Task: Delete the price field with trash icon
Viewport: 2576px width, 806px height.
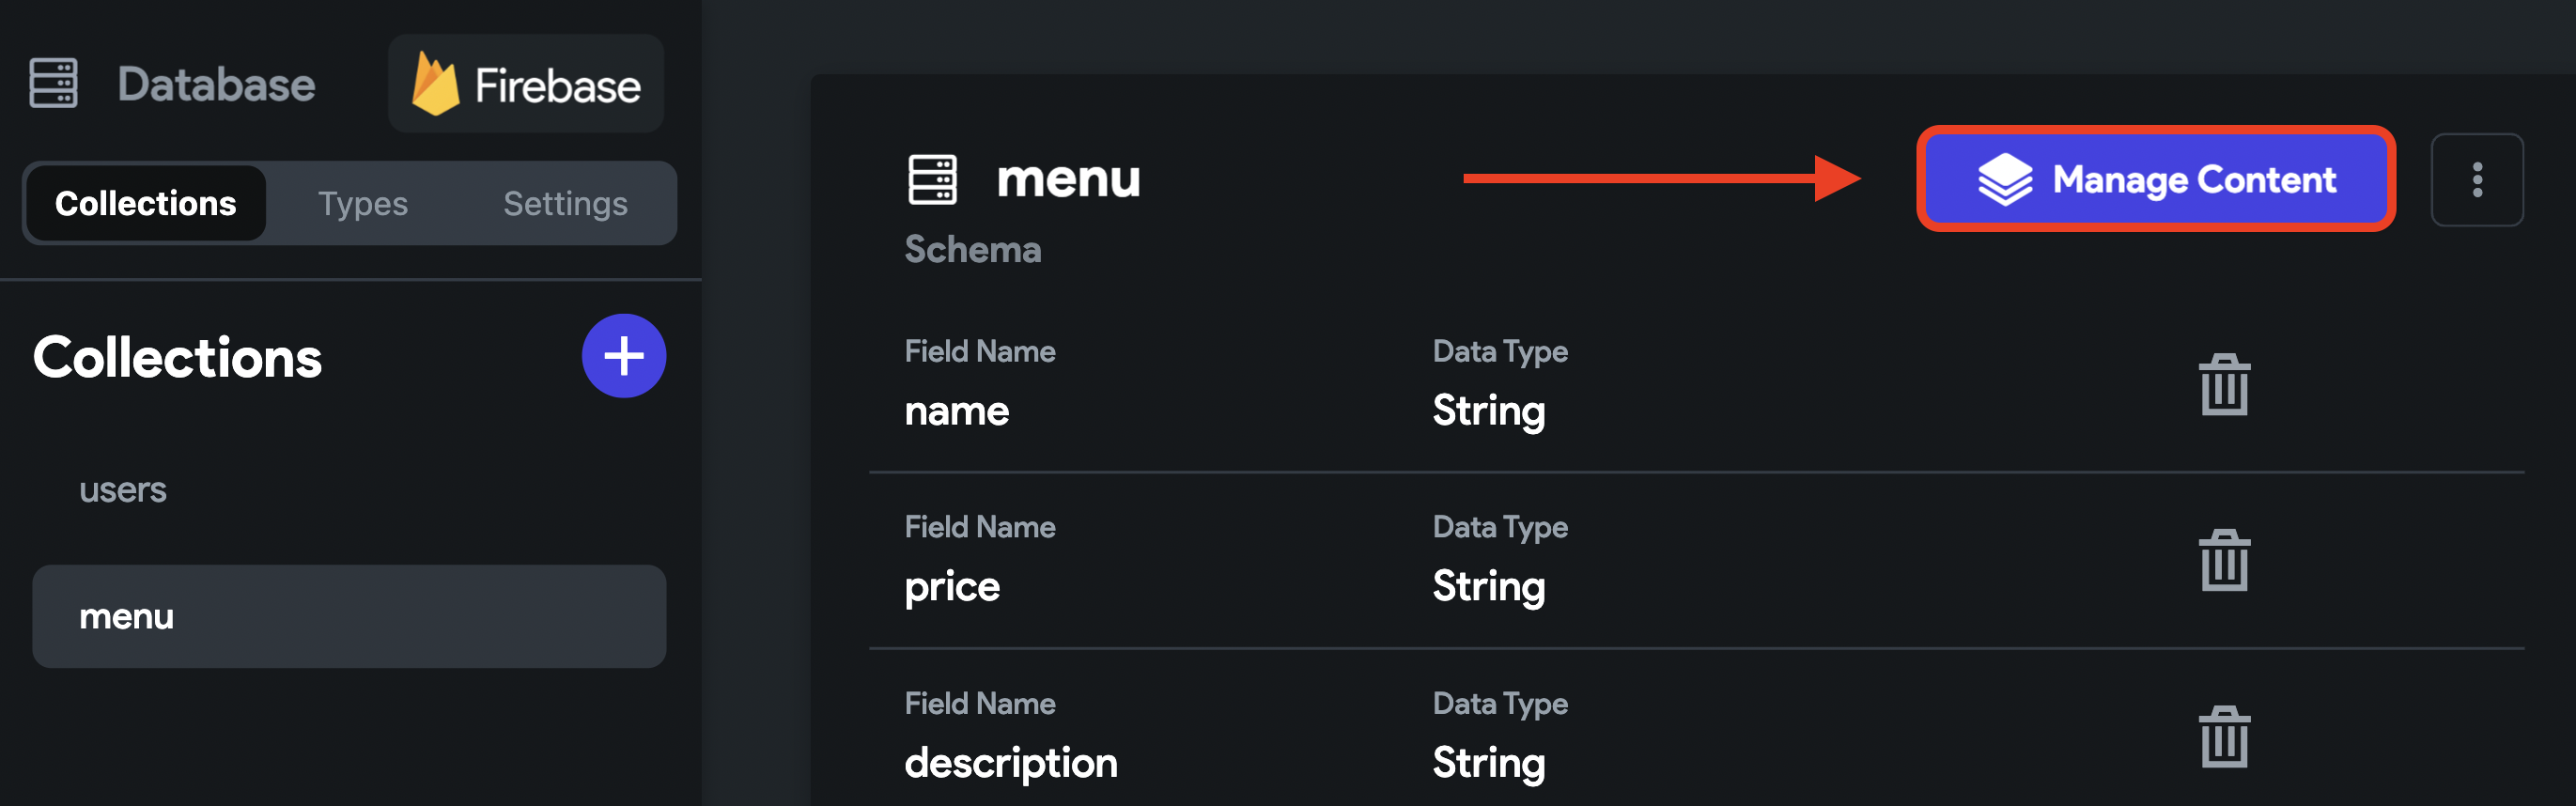Action: coord(2224,560)
